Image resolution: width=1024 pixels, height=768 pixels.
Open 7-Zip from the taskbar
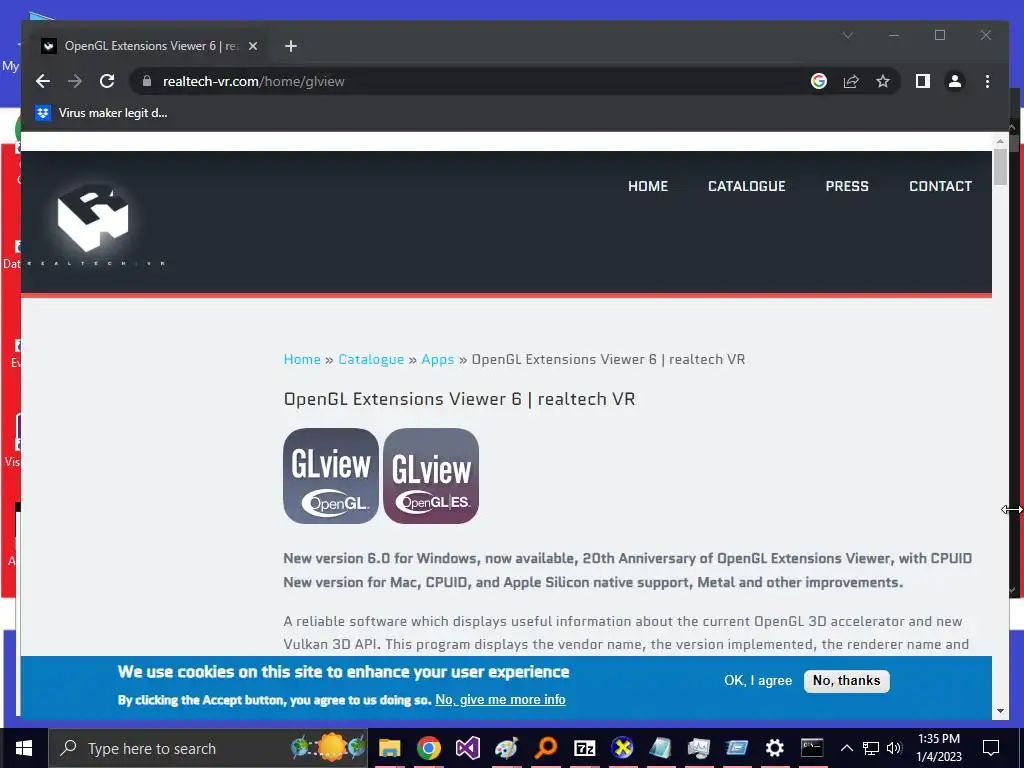pos(584,748)
